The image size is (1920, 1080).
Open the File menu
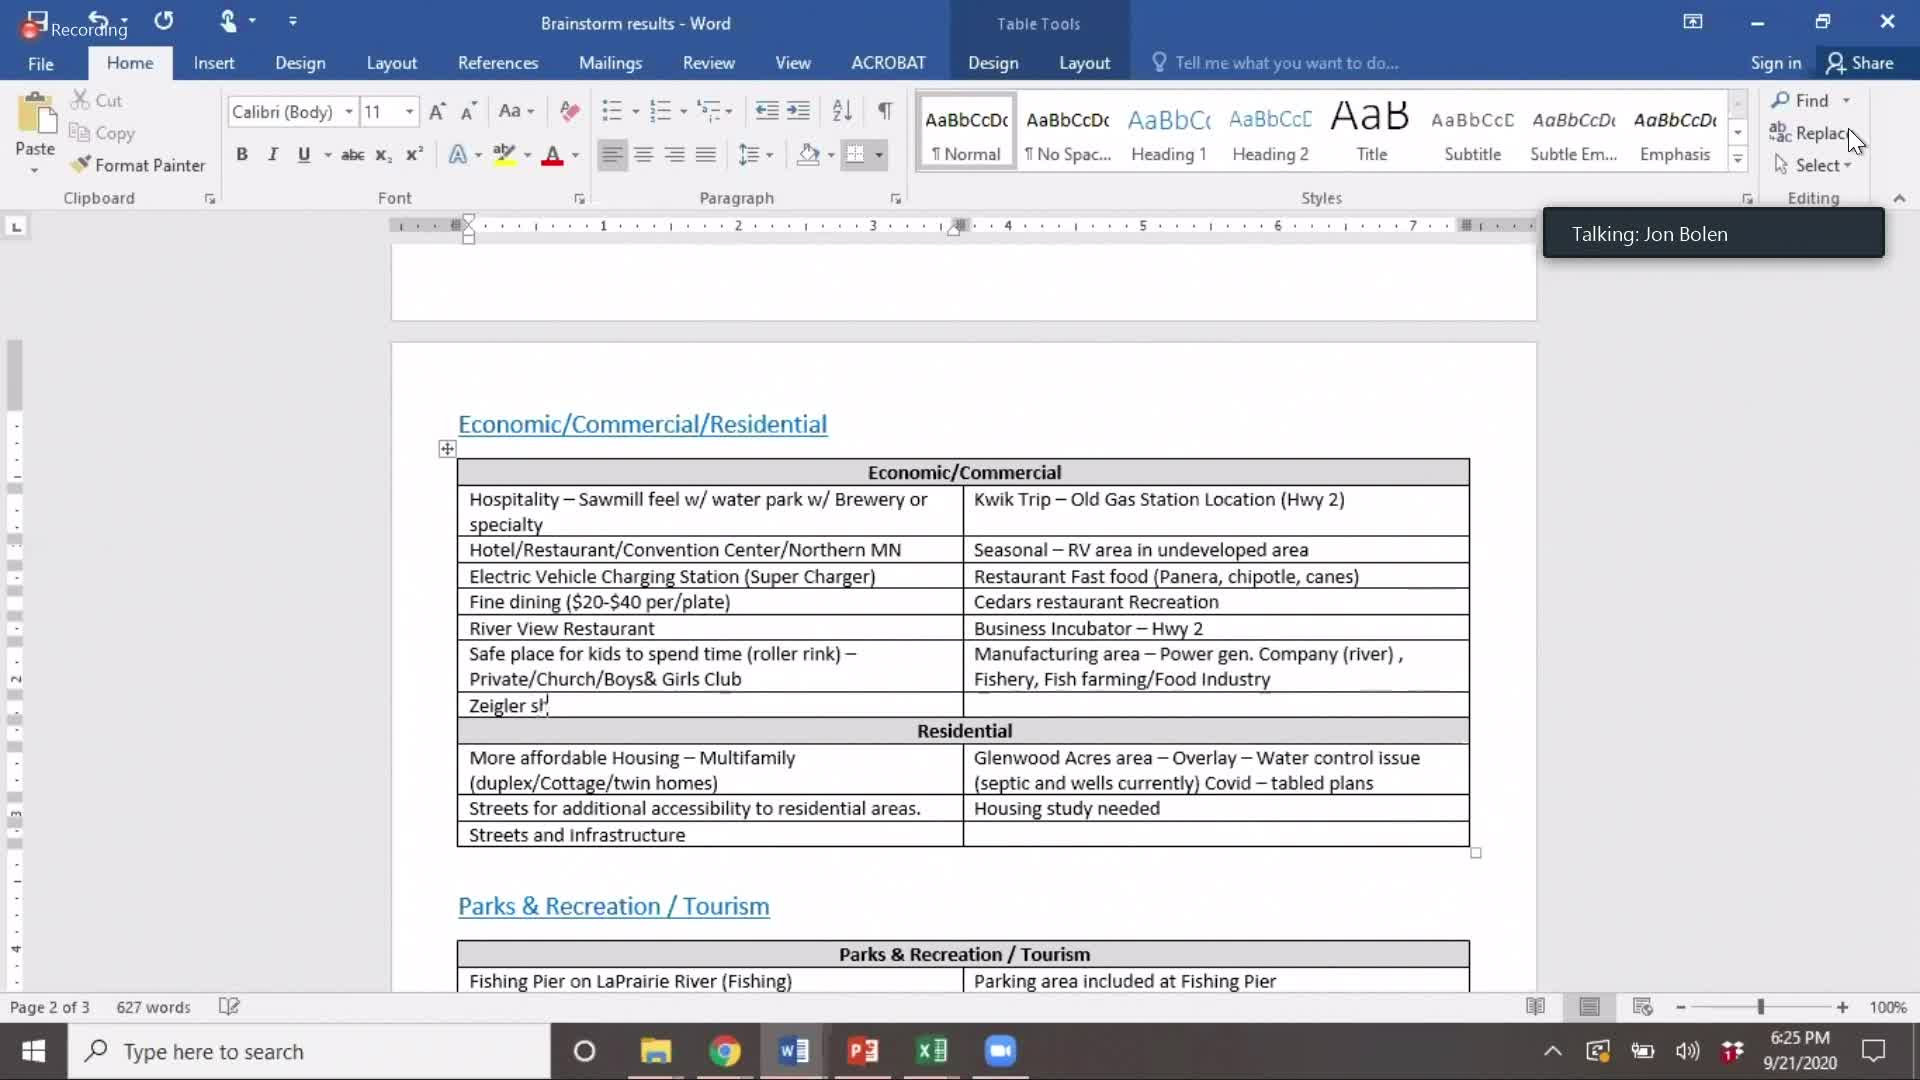[x=41, y=63]
